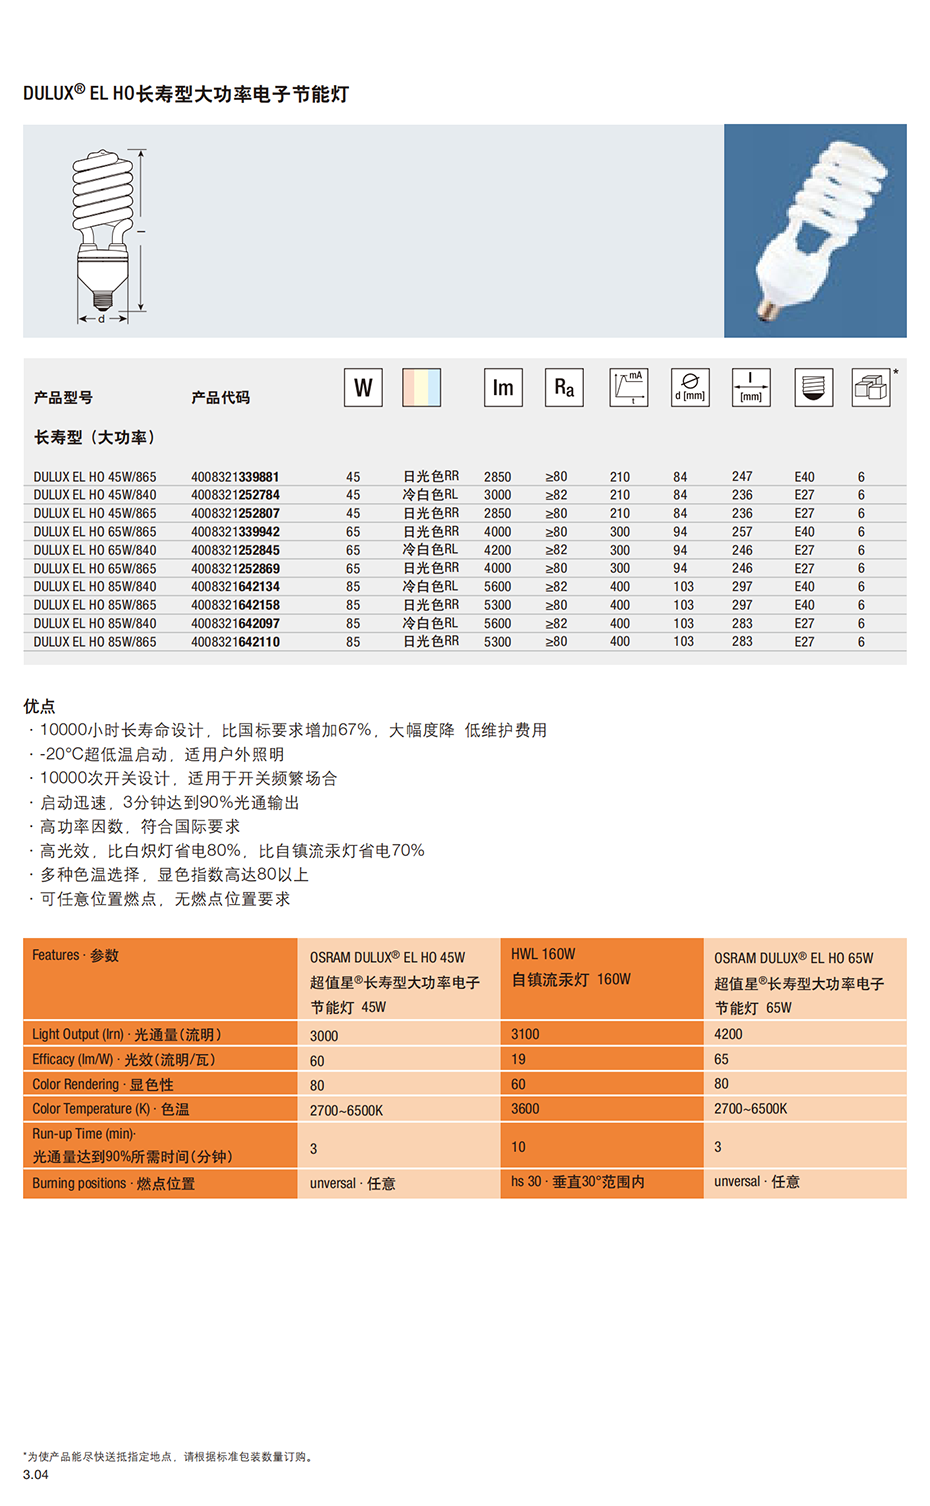Click the light color temperature column icon

pyautogui.click(x=422, y=387)
